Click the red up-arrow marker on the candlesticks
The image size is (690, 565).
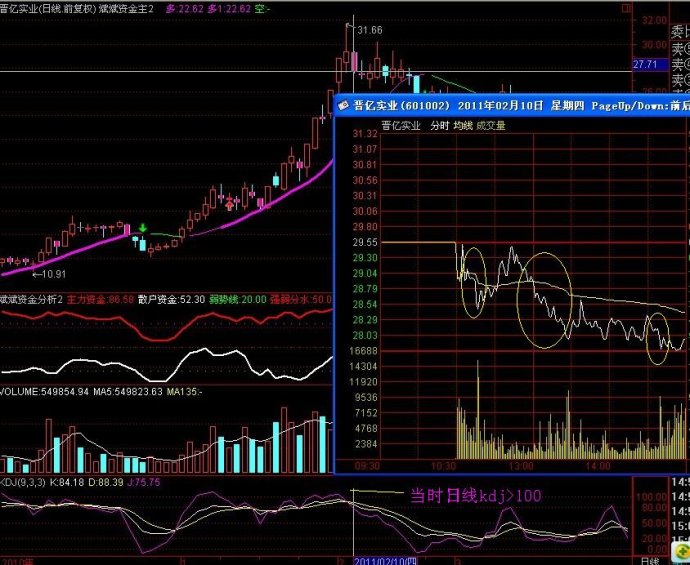tap(229, 204)
